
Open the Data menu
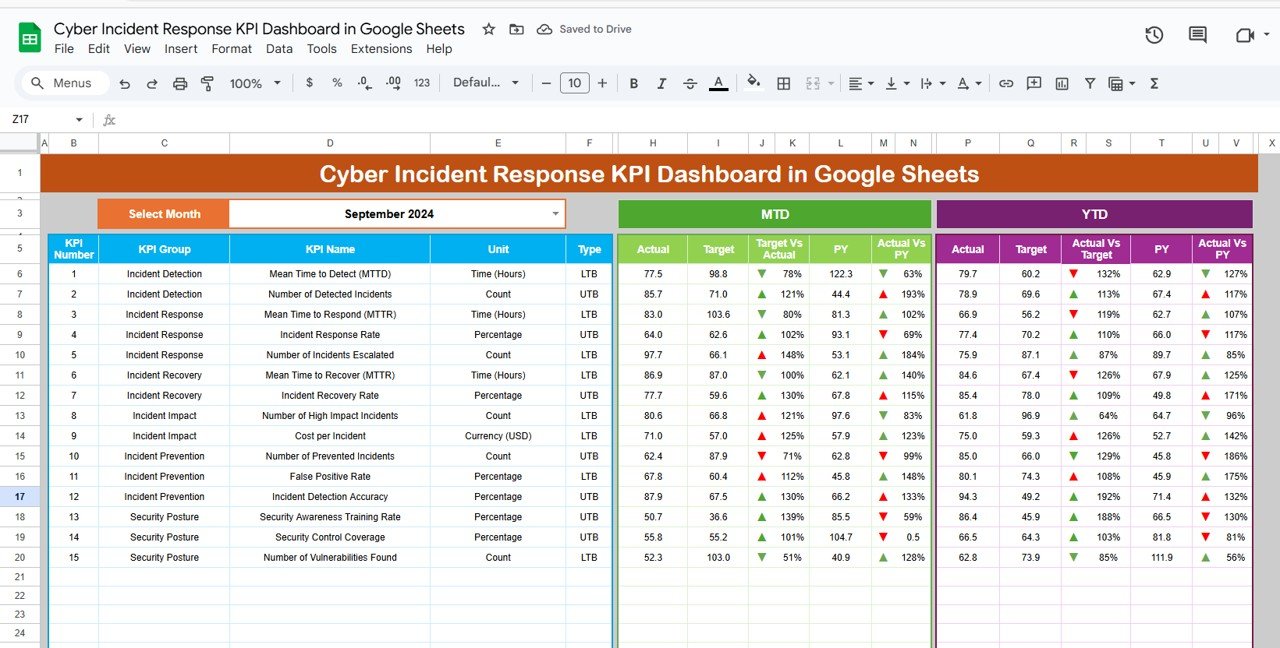[279, 48]
